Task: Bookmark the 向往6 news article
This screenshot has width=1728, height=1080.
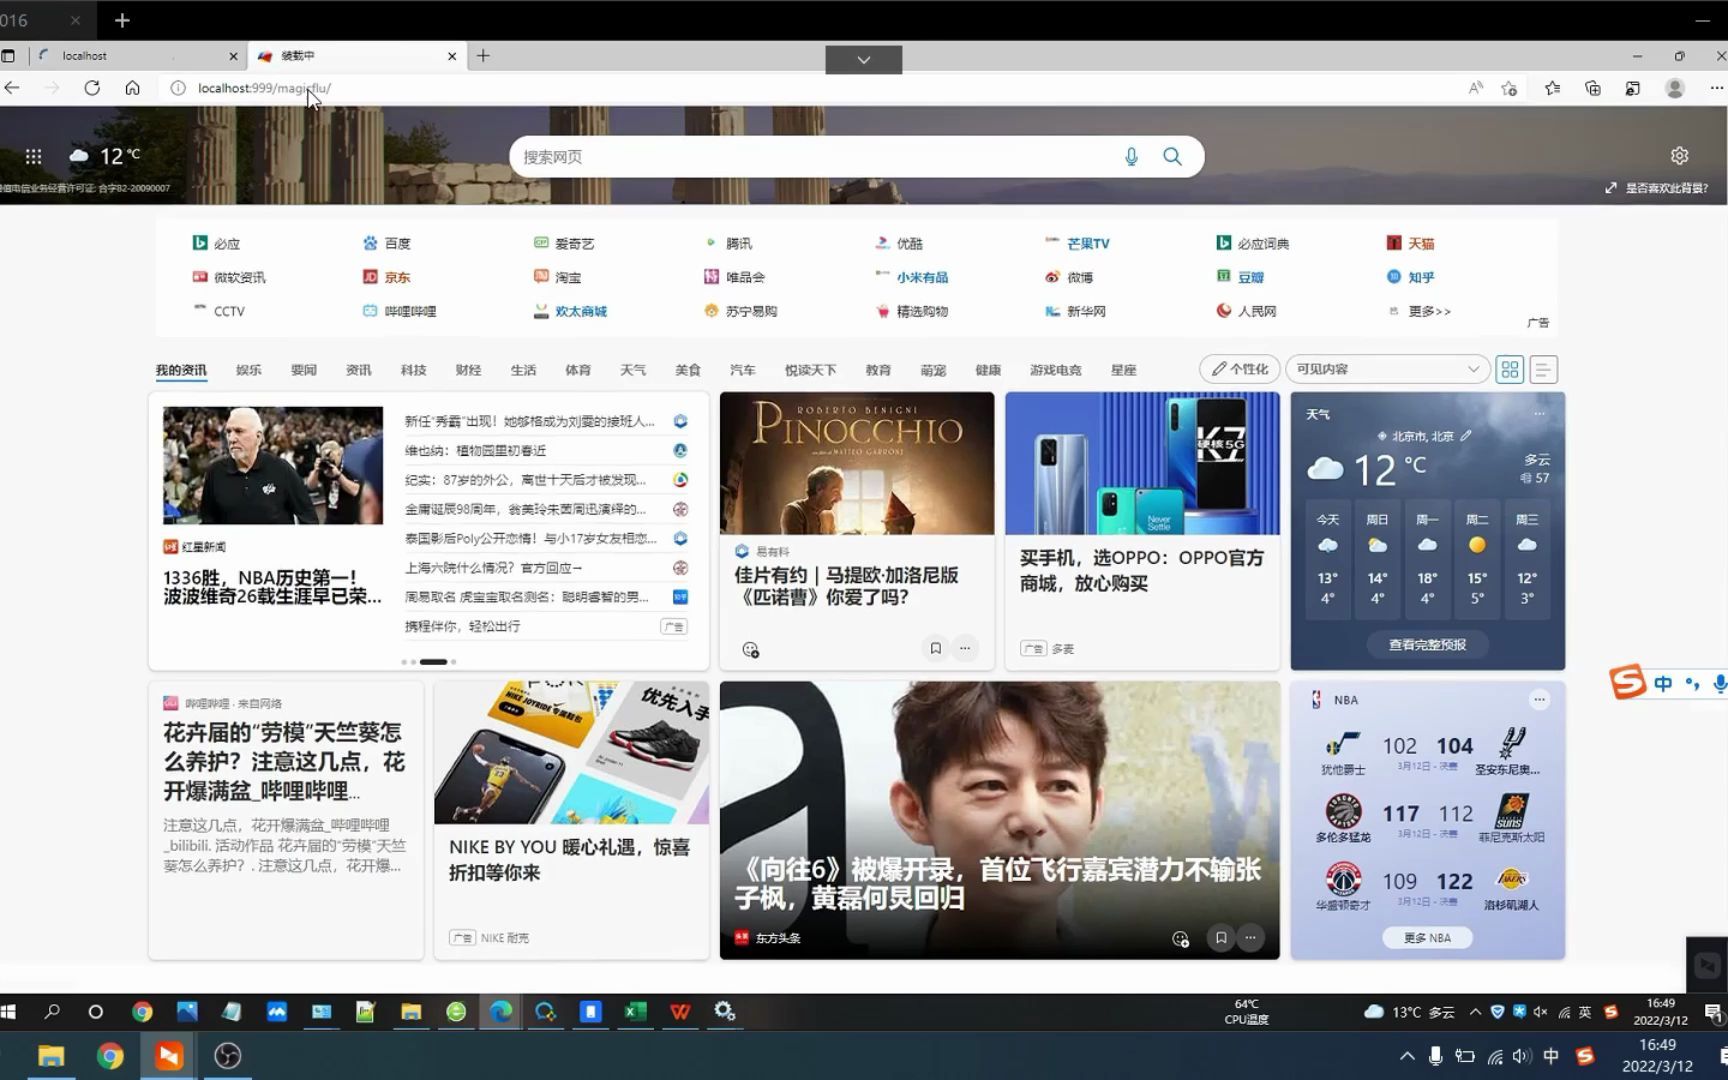Action: click(1220, 938)
